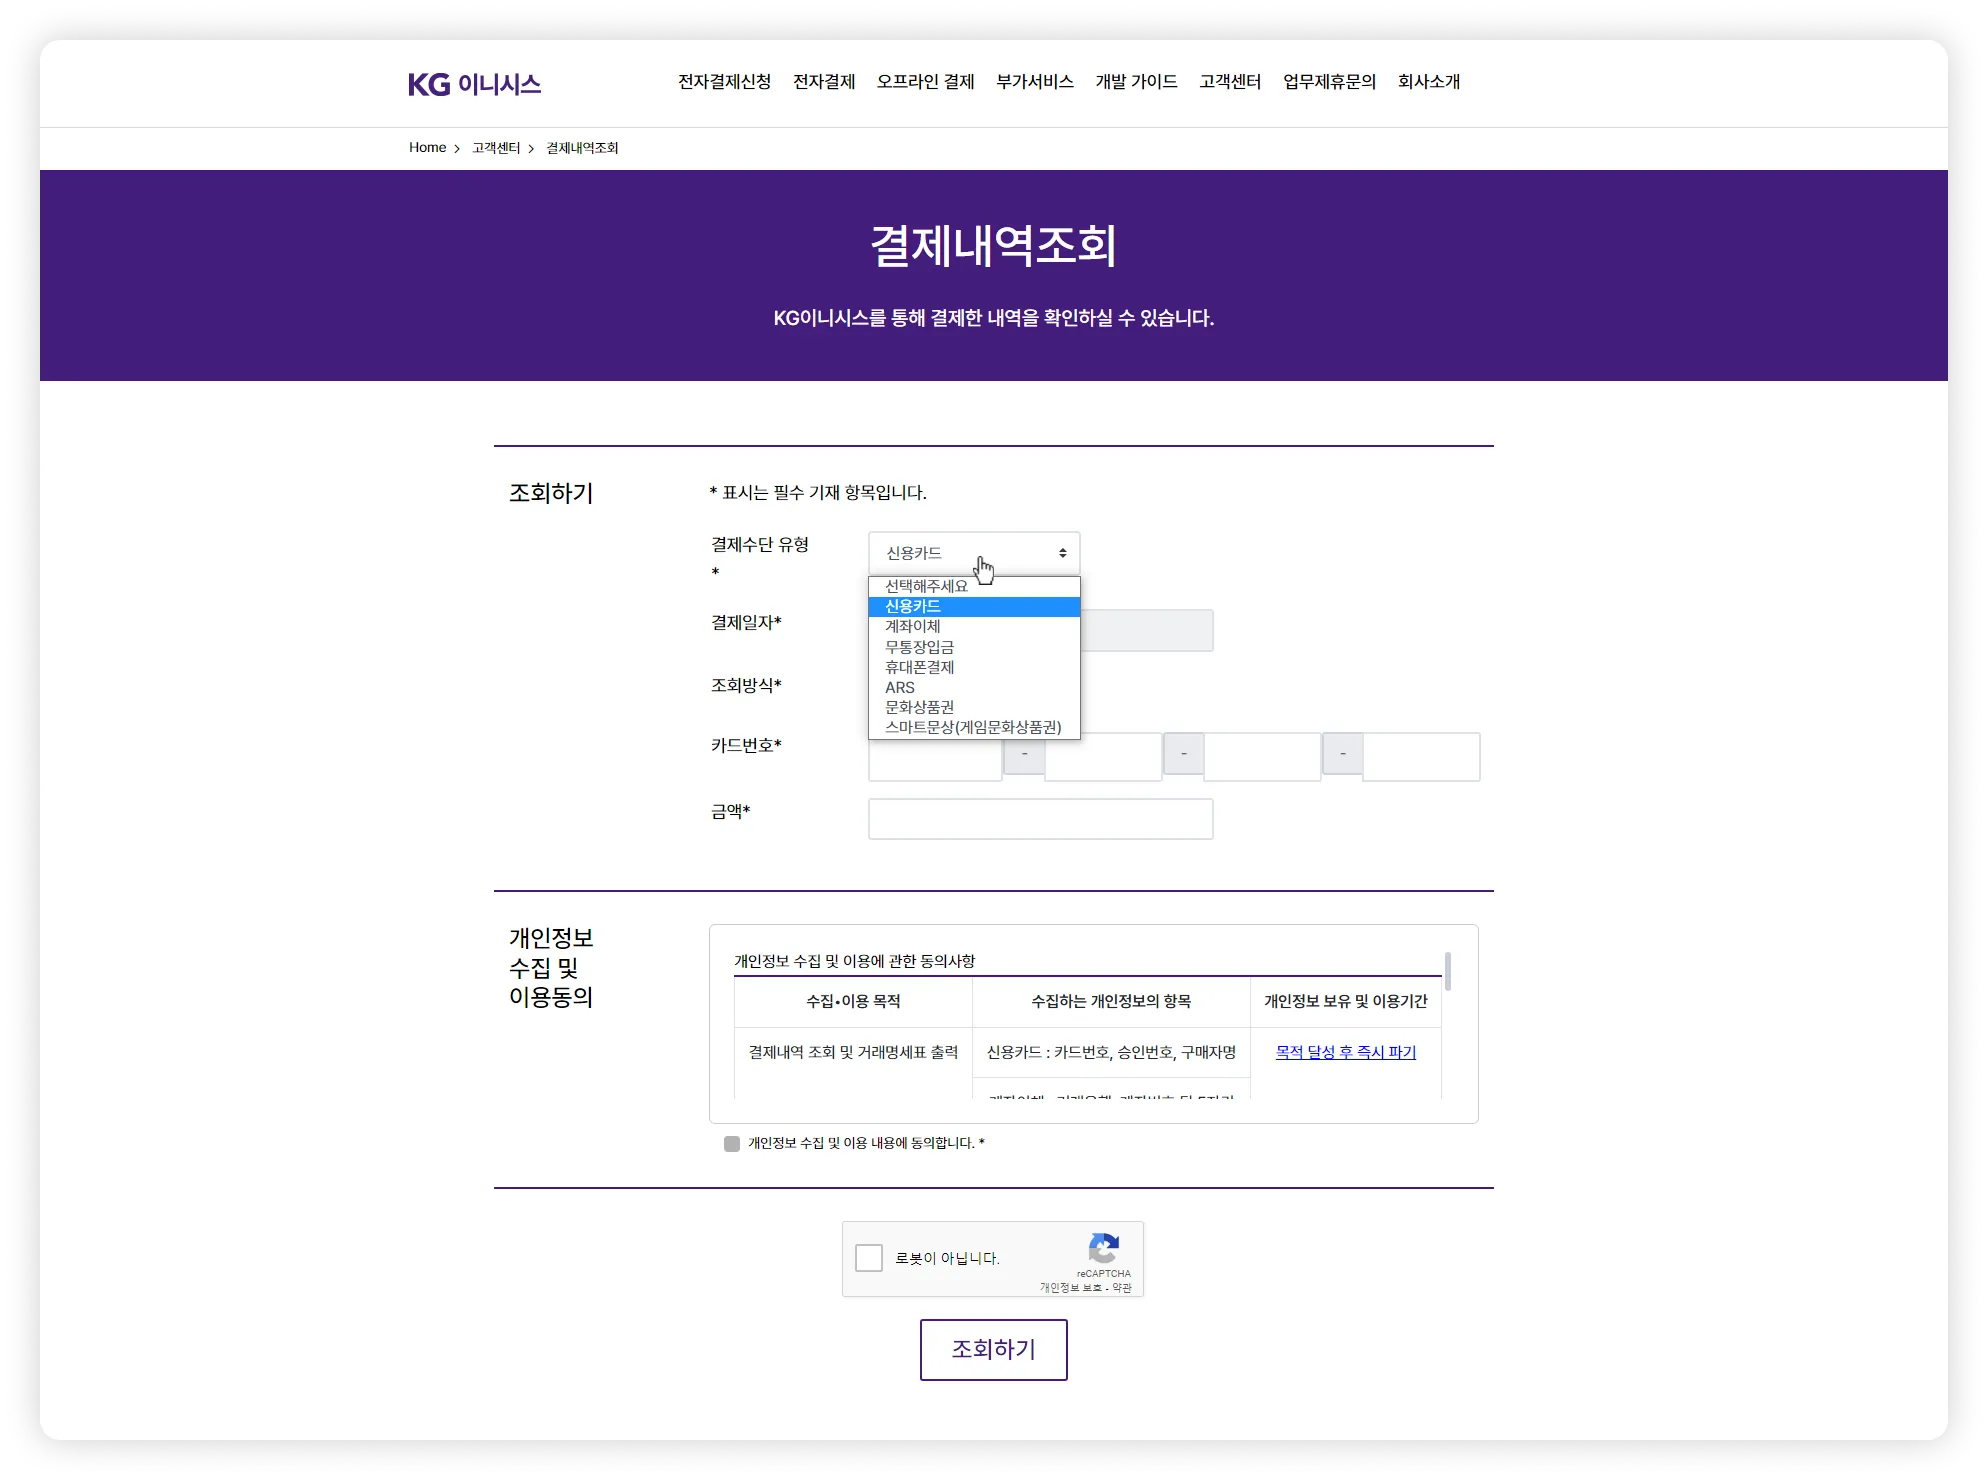Screen dimensions: 1988x1480
Task: Open the 고객센터 navigation menu
Action: click(x=1229, y=82)
